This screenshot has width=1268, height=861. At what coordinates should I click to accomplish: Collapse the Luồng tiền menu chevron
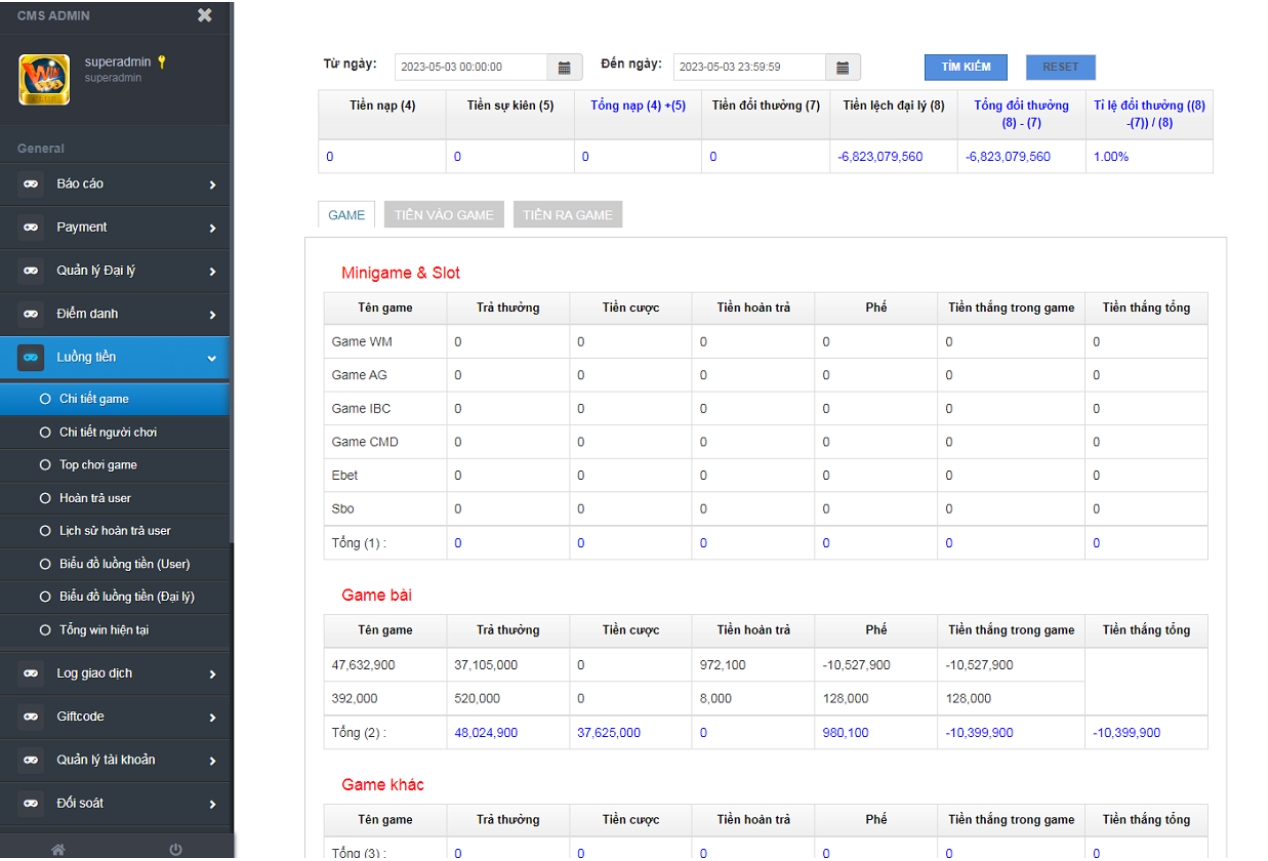click(x=212, y=358)
